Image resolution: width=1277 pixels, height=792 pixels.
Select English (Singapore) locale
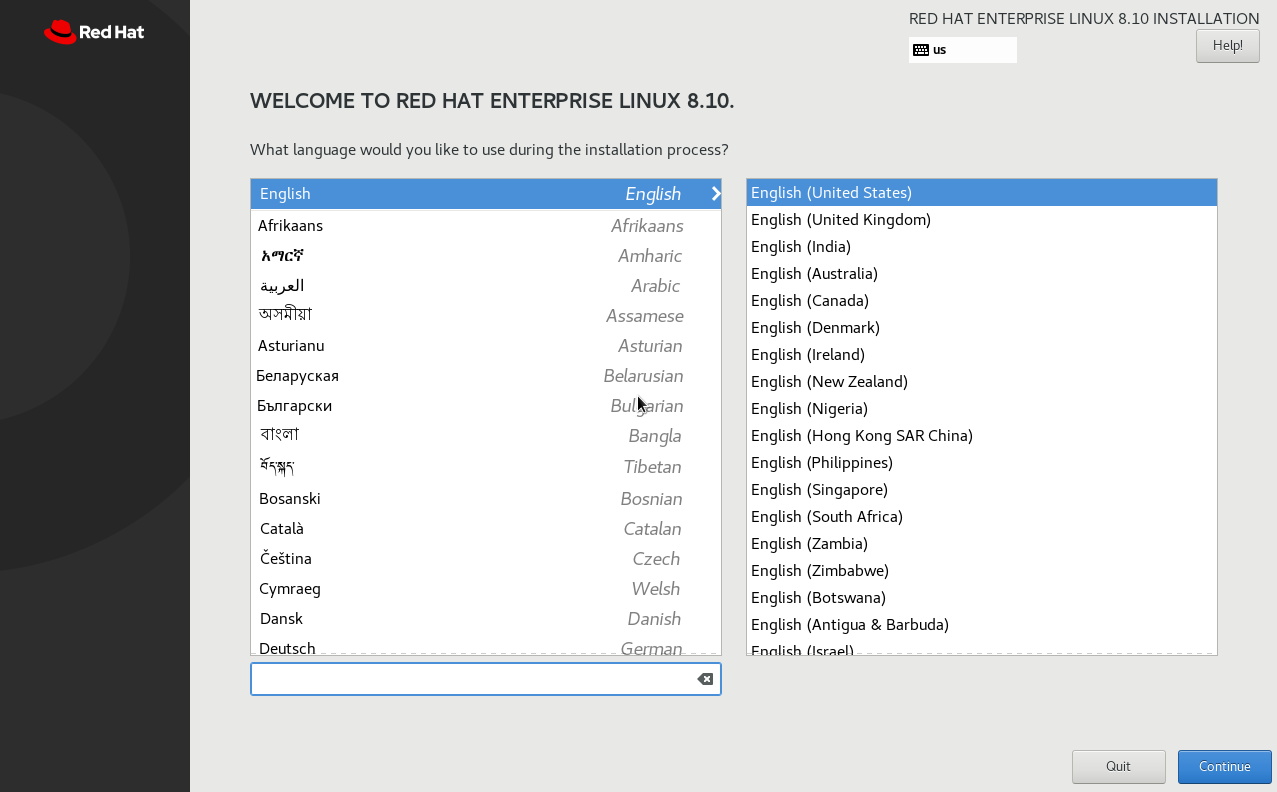[x=818, y=489]
